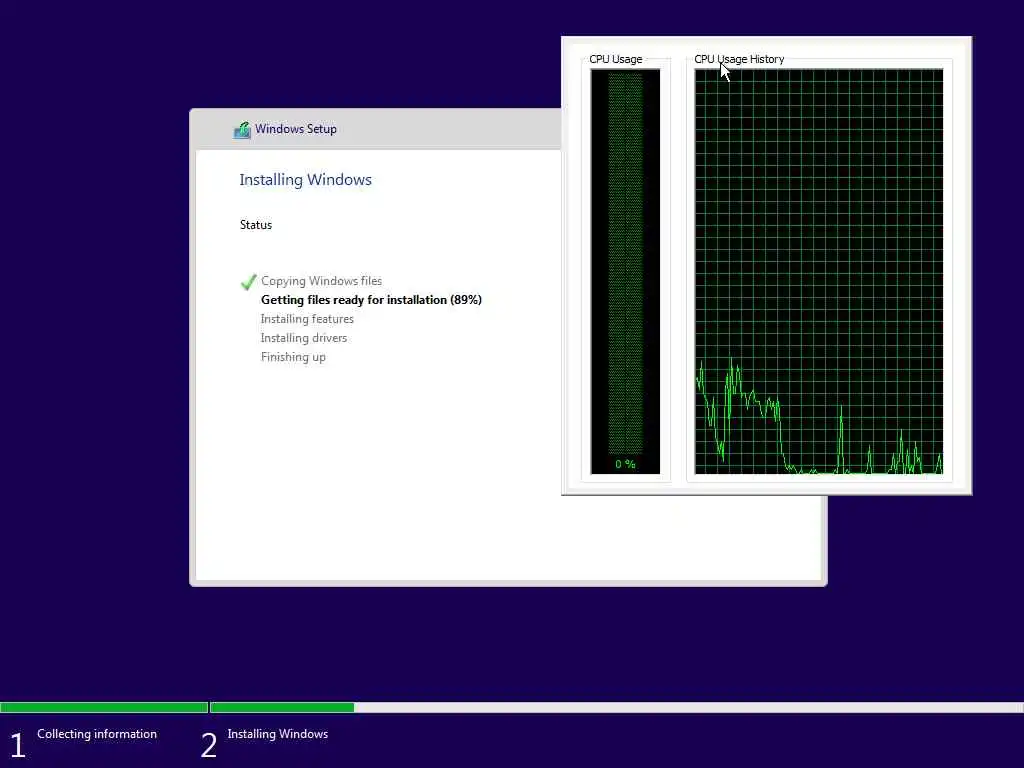This screenshot has height=768, width=1024.
Task: Click the Status label
Action: [x=255, y=225]
